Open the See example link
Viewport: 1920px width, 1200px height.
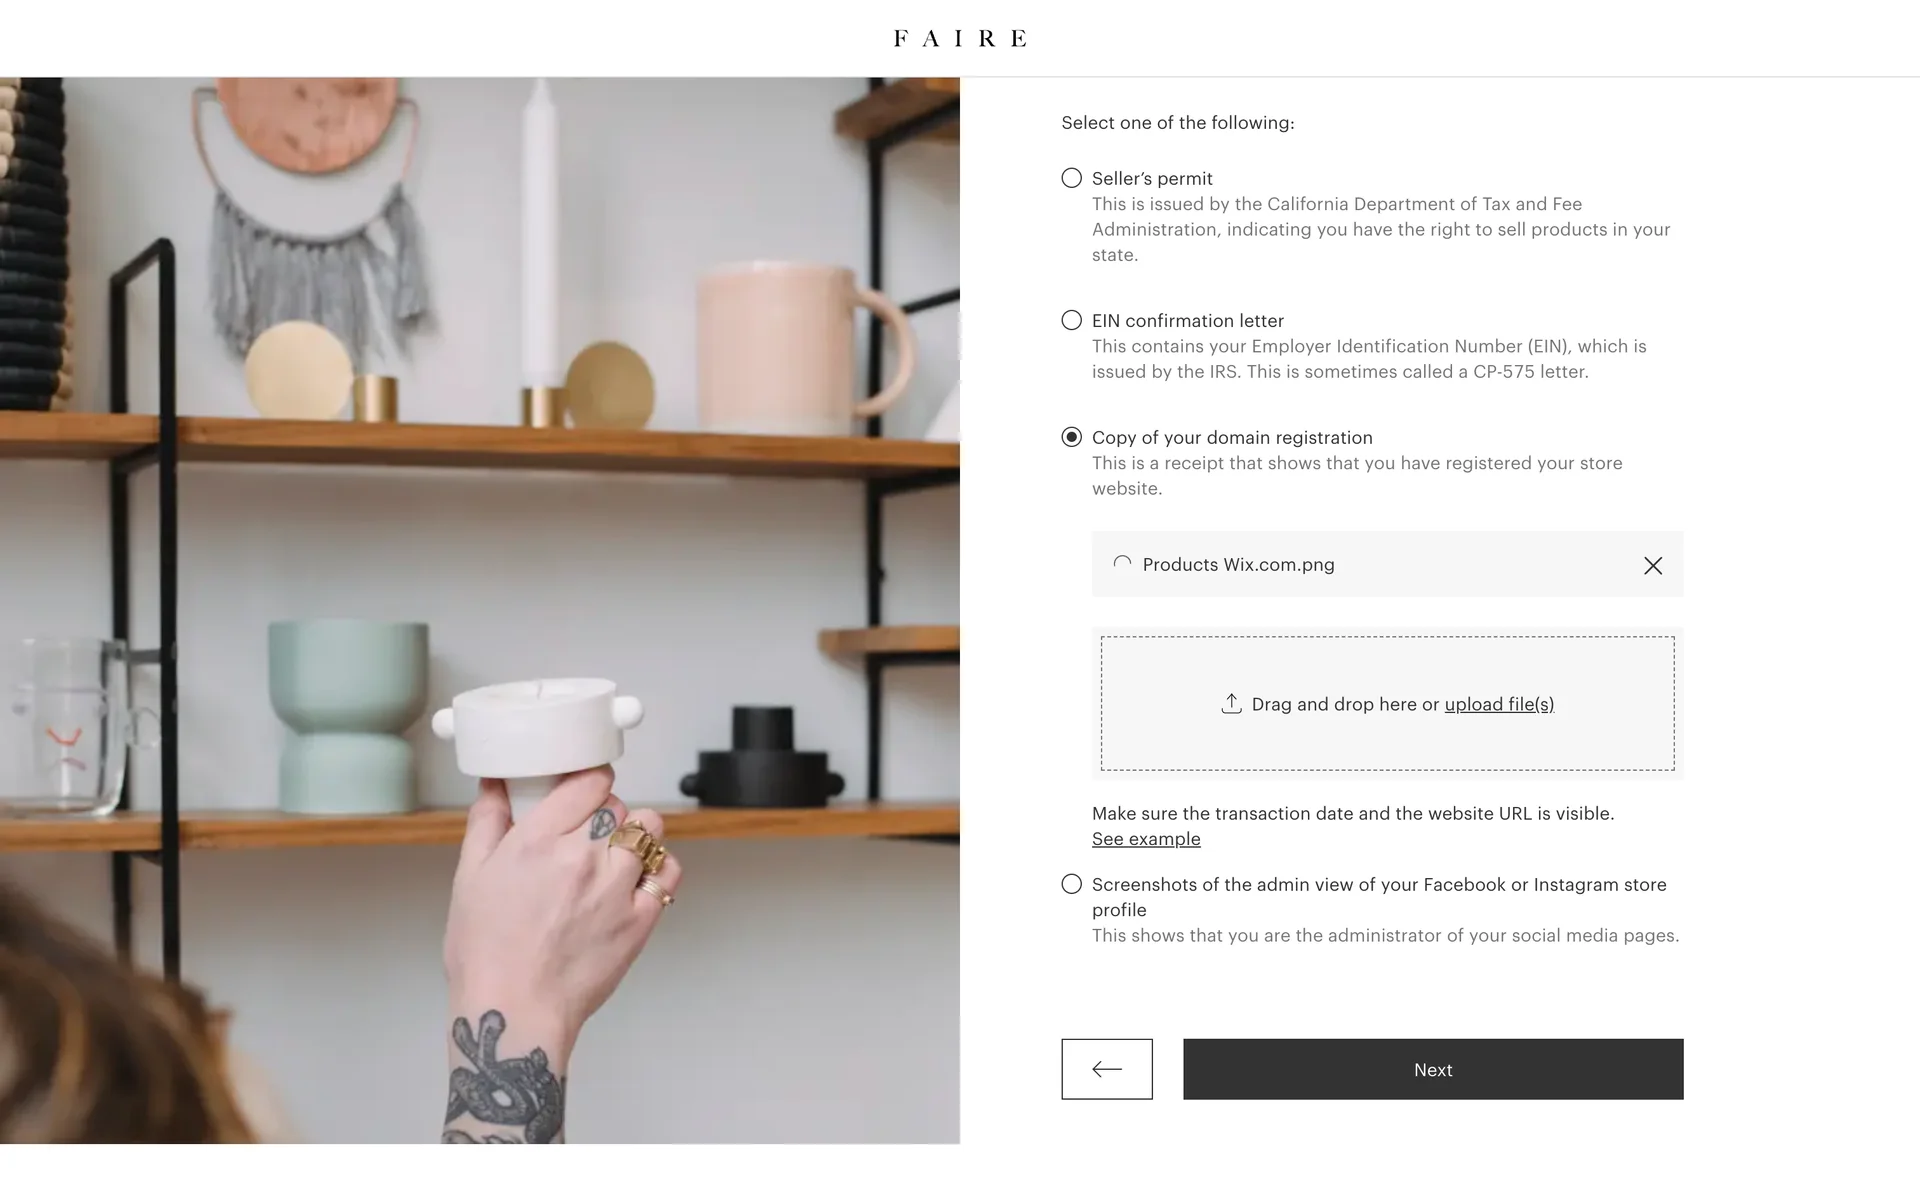1146,839
